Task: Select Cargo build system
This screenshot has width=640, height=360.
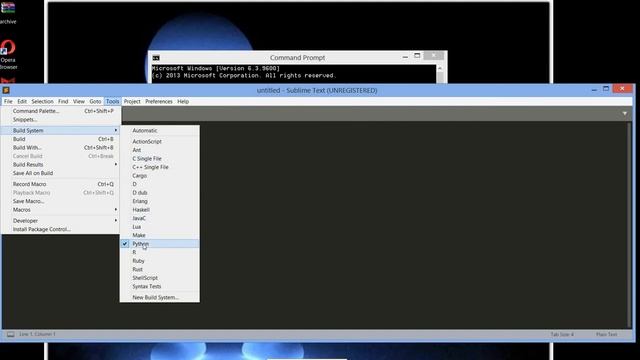Action: (x=160, y=176)
